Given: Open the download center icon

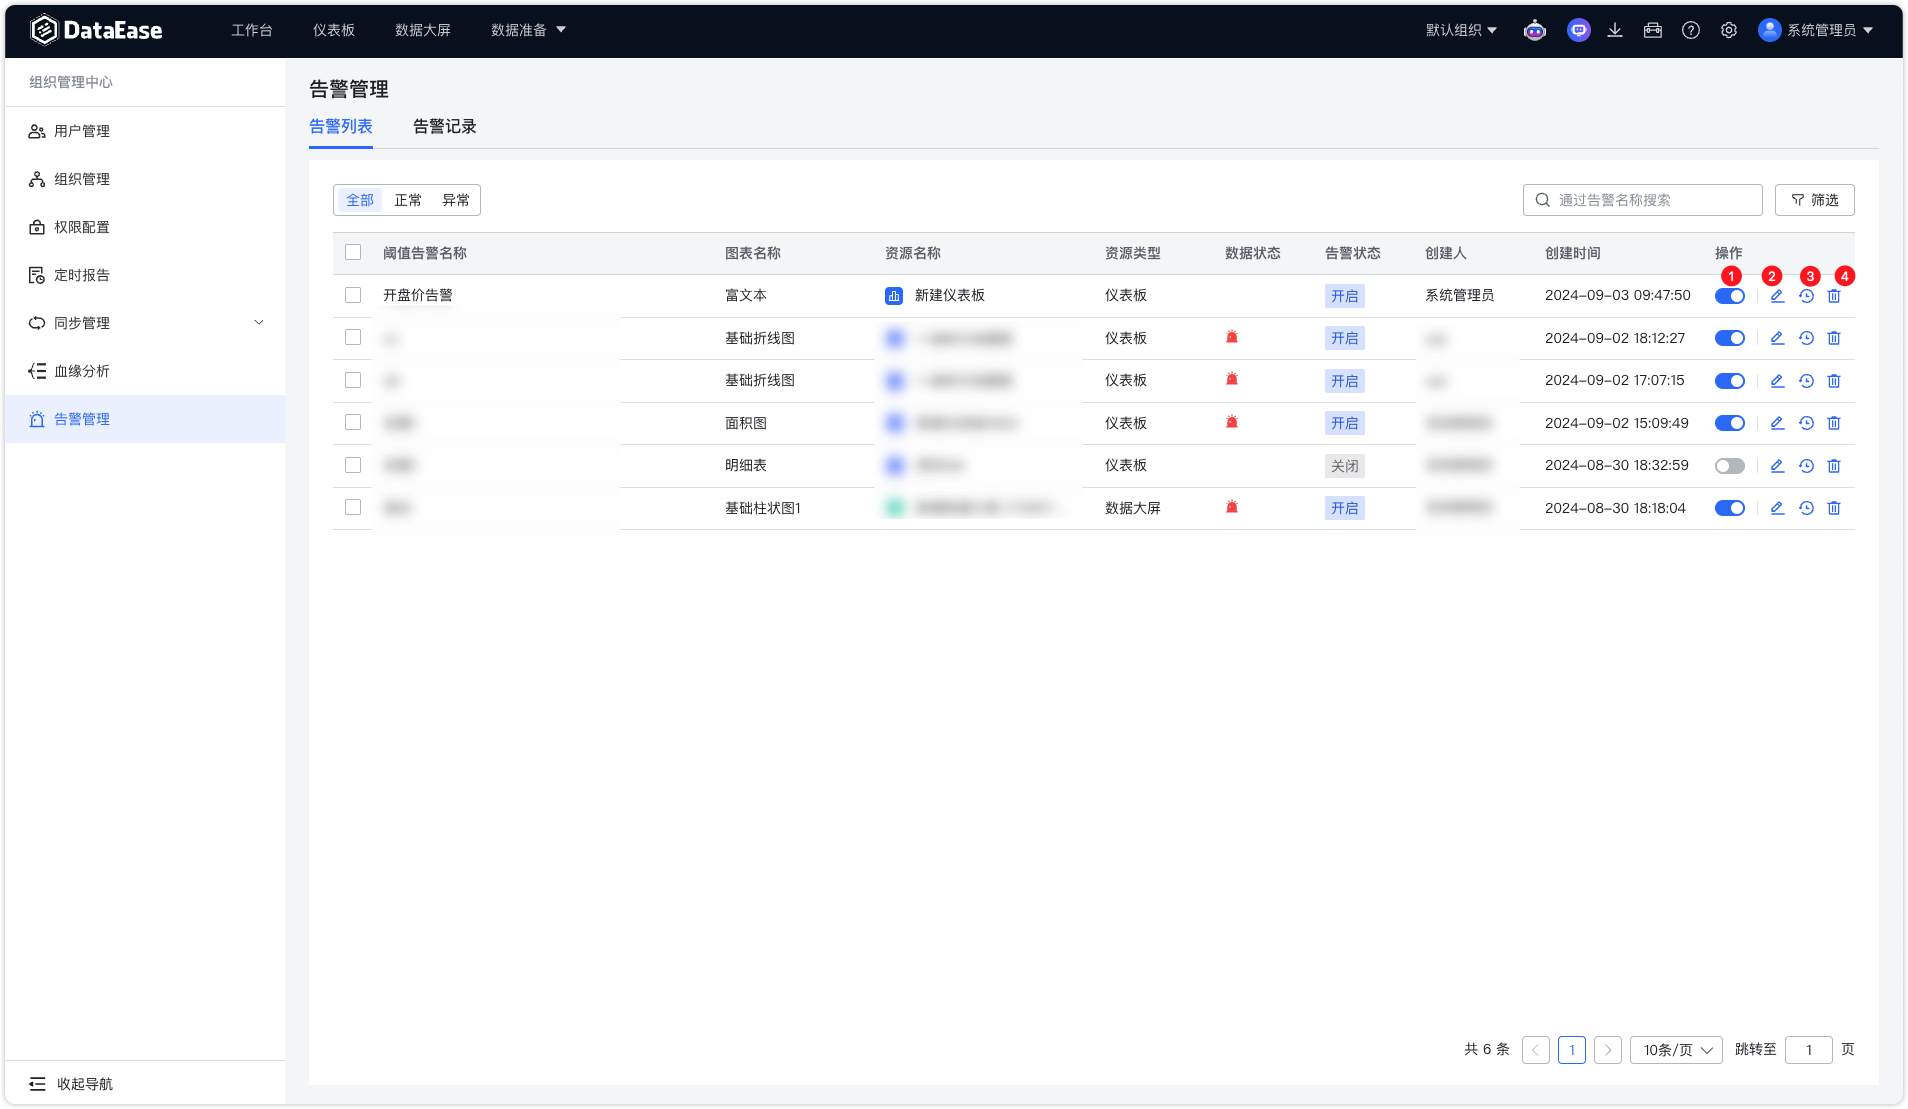Looking at the screenshot, I should click(x=1615, y=30).
